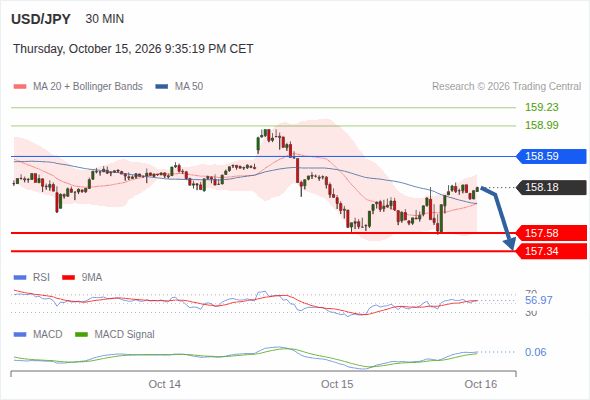Click the Oct 16 date axis label

point(481,384)
